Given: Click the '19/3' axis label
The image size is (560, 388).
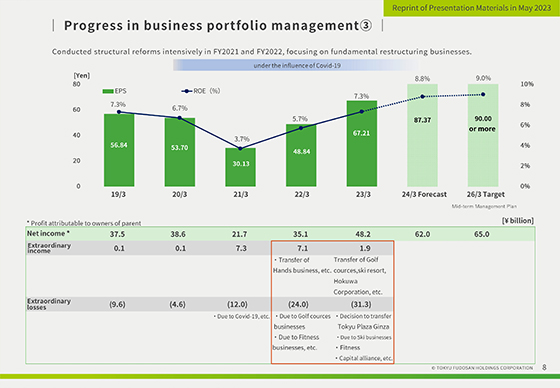Looking at the screenshot, I should pyautogui.click(x=118, y=194).
